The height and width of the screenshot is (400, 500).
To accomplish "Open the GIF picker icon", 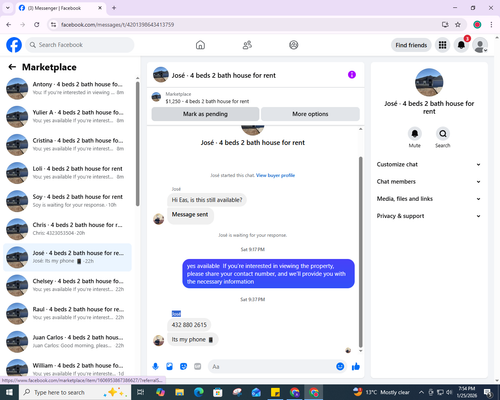I will click(x=198, y=367).
